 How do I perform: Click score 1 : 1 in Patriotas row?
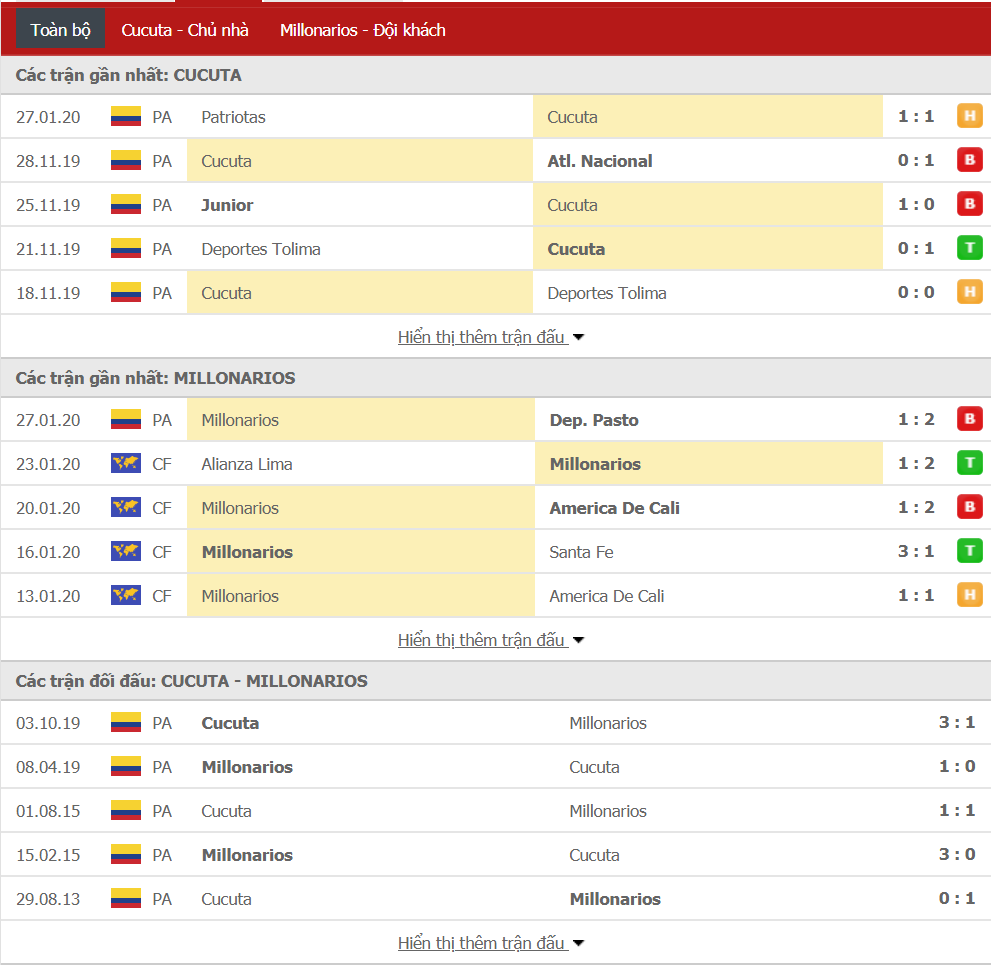coord(916,116)
